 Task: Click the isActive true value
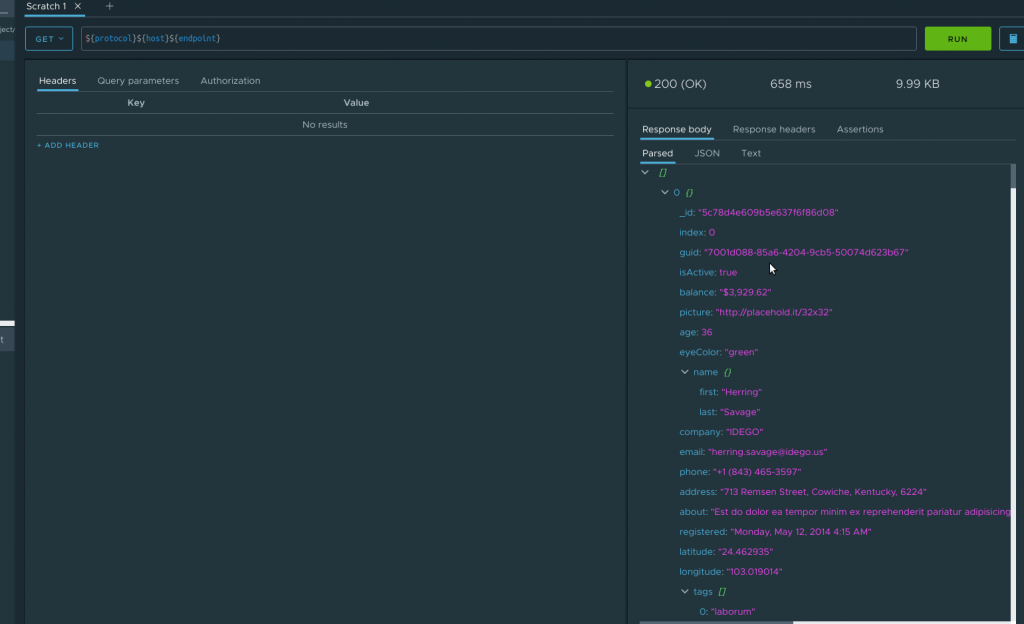pos(728,272)
